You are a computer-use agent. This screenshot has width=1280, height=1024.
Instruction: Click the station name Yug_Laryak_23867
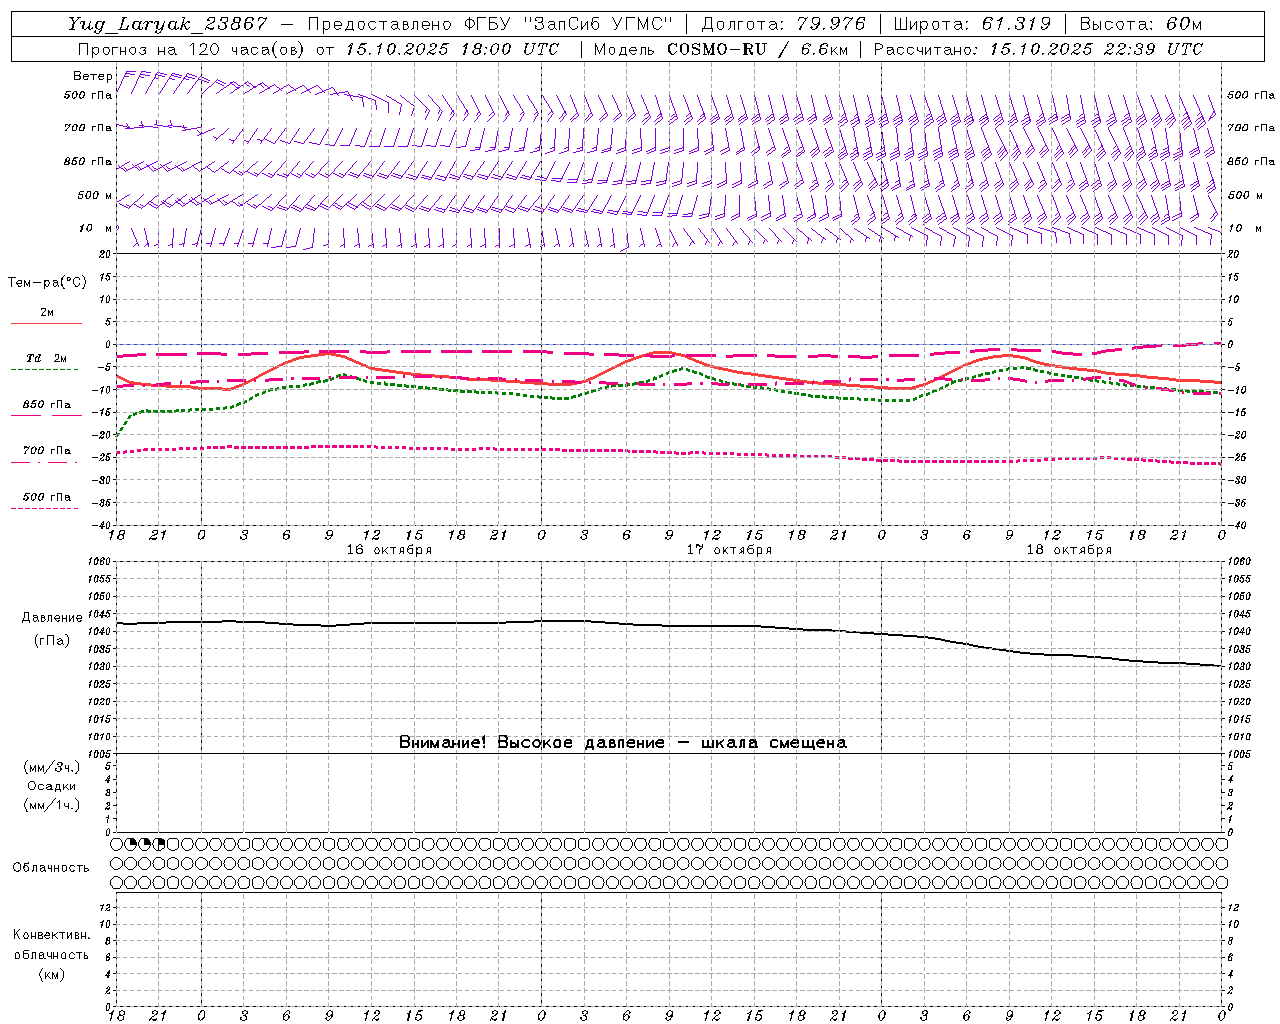168,24
